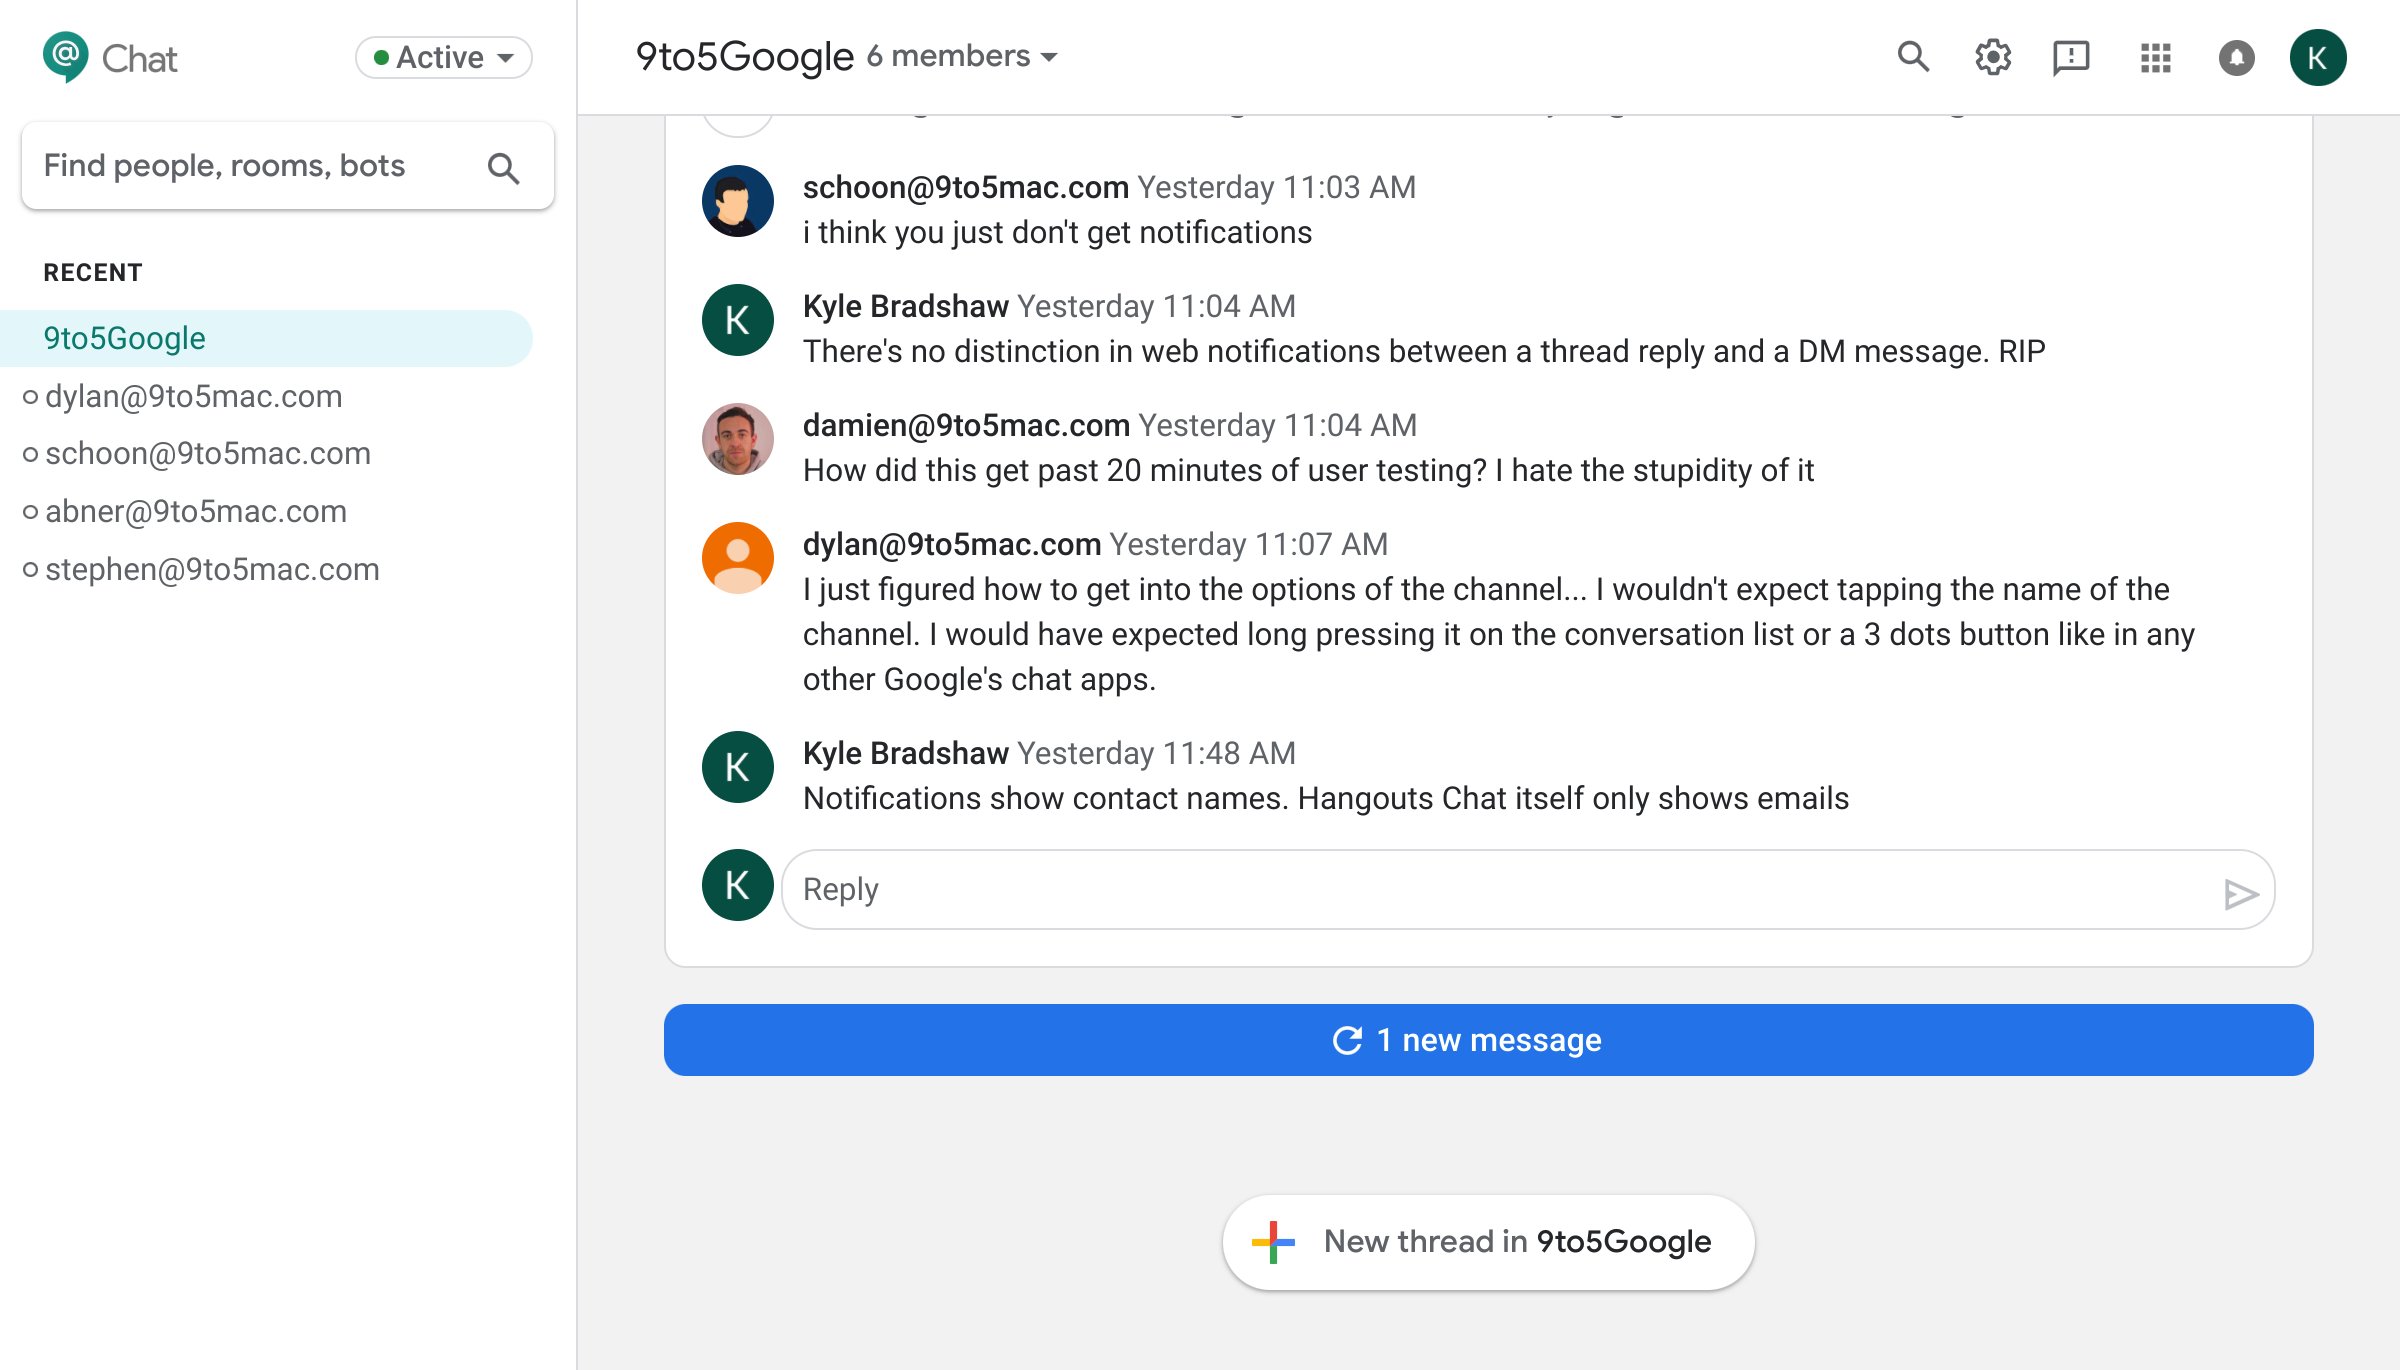Click the send feedback icon
2400x1370 pixels.
pos(2070,57)
